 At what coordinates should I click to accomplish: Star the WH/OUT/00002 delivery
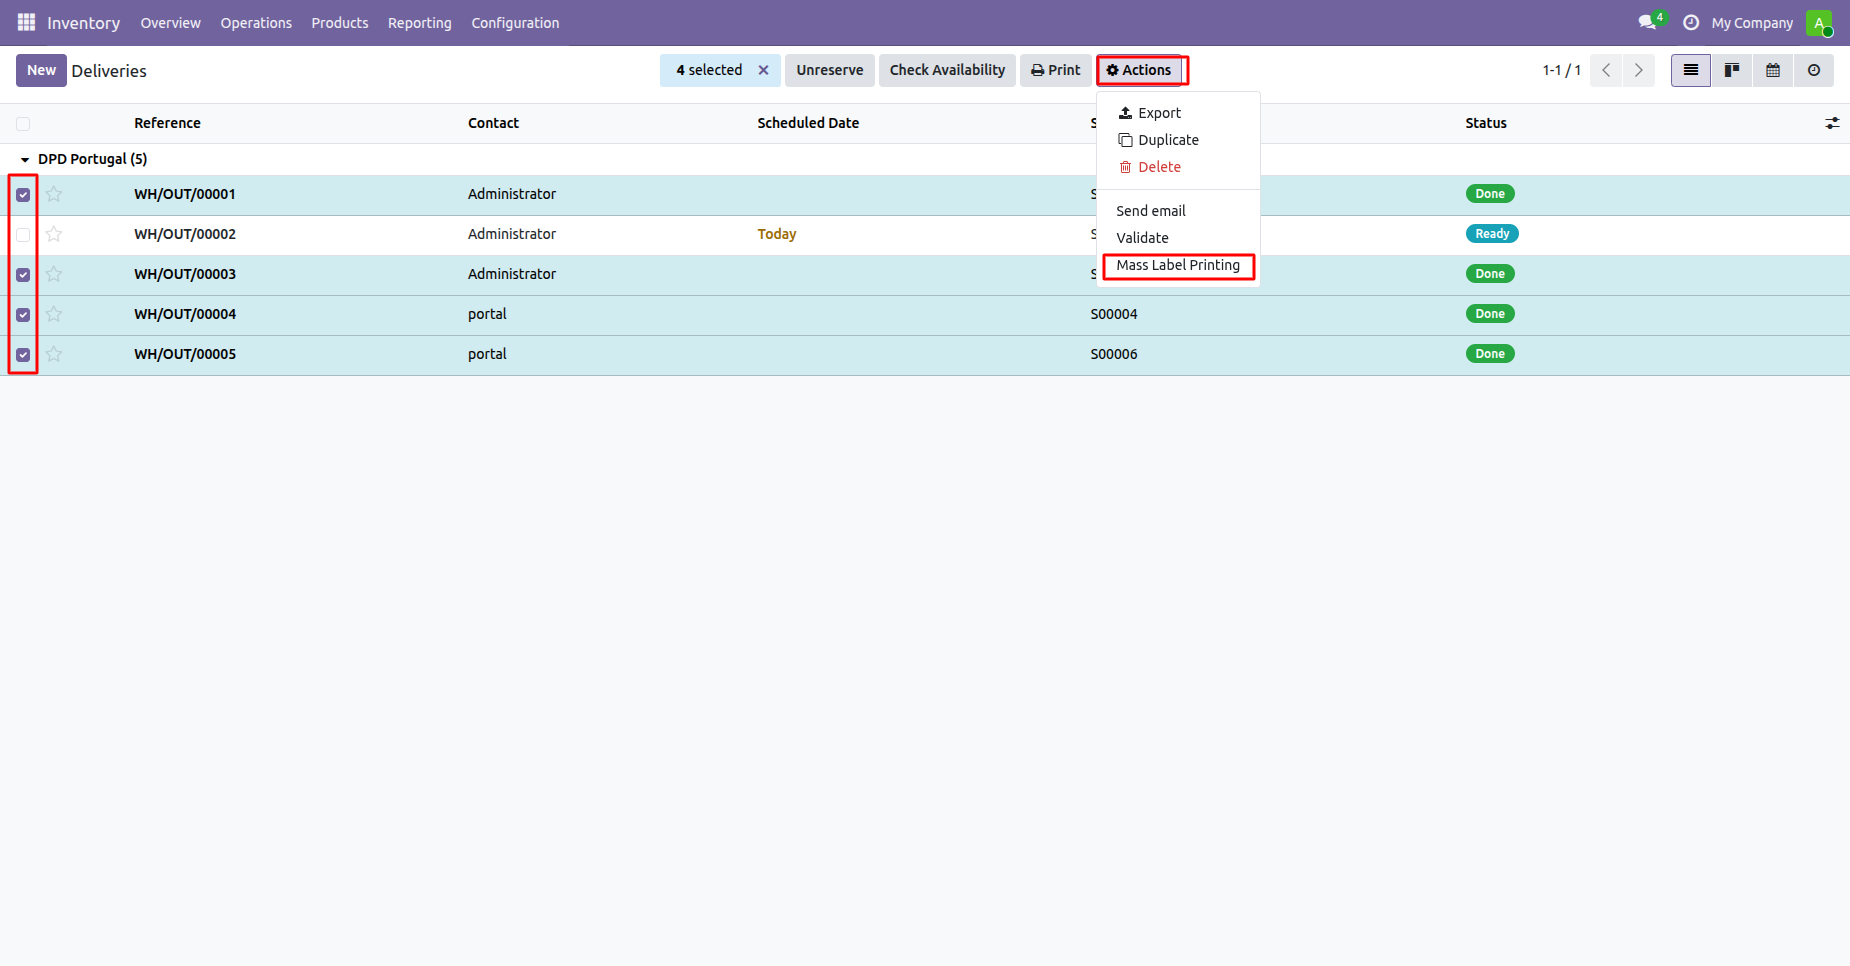point(54,234)
